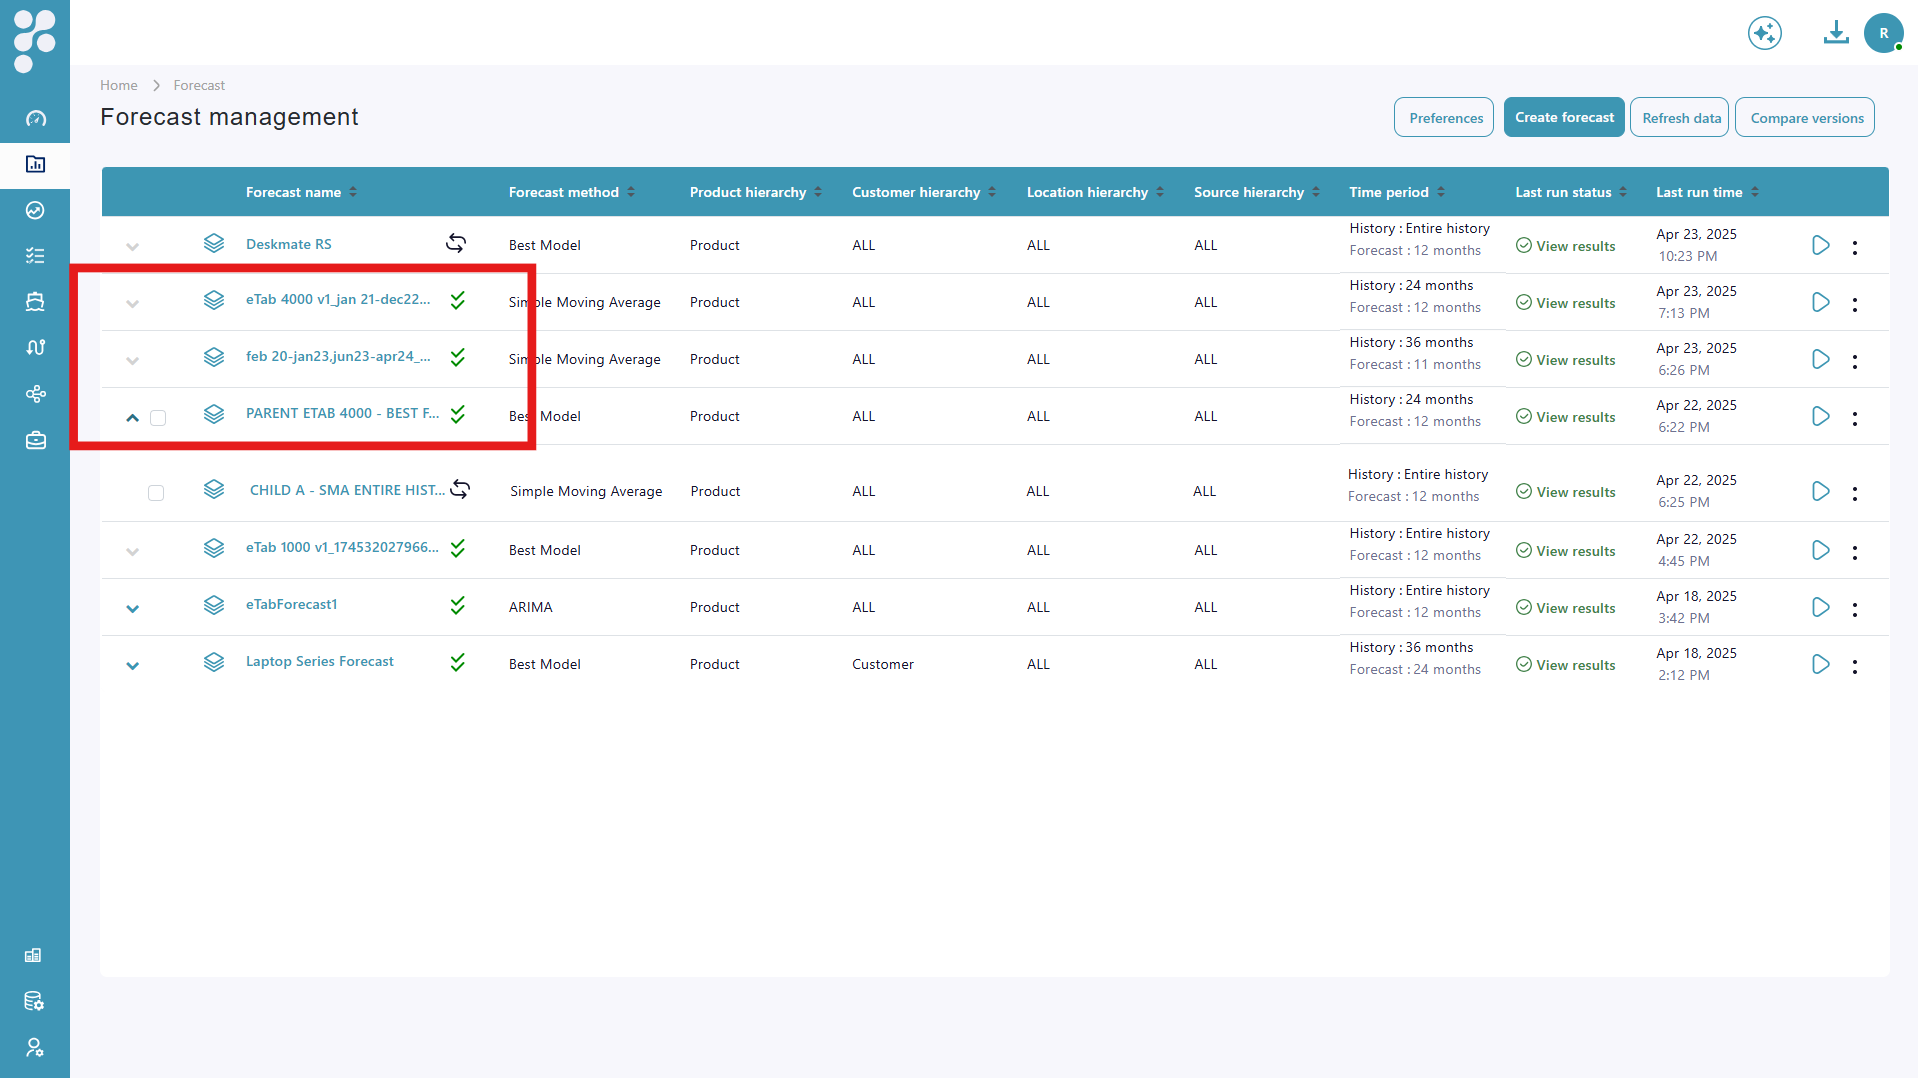Image resolution: width=1918 pixels, height=1078 pixels.
Task: Run the Deskmate RS forecast
Action: [1820, 245]
